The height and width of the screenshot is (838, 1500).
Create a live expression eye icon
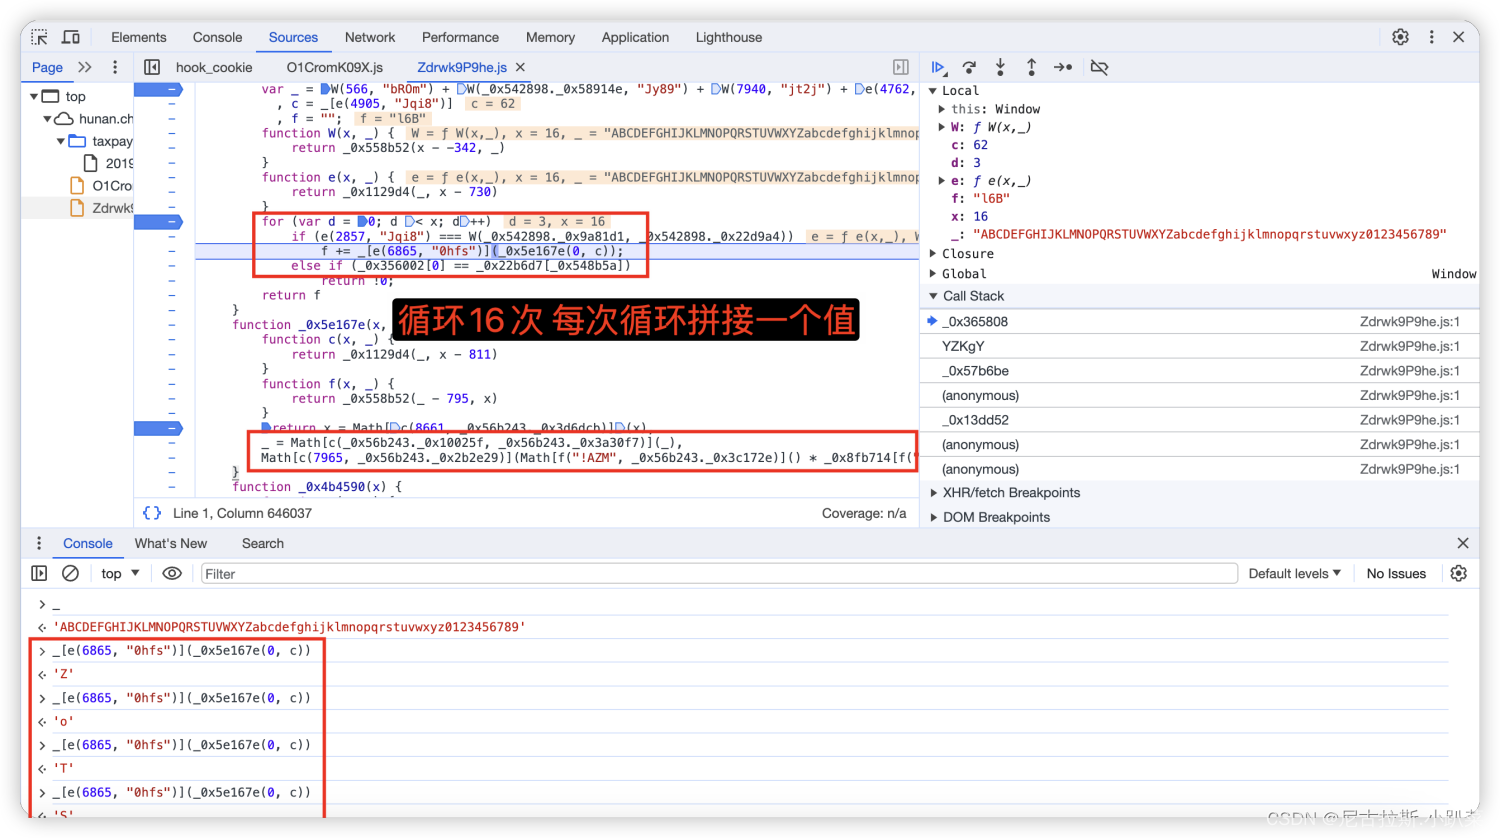[x=172, y=573]
